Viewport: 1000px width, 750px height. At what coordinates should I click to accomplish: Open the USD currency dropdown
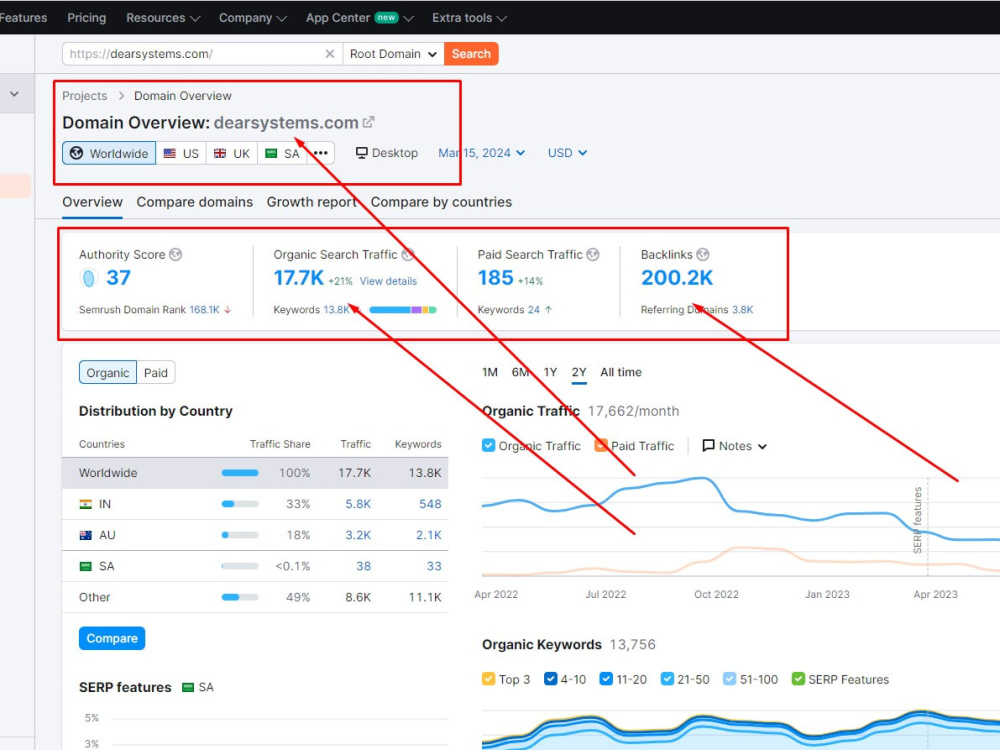coord(567,153)
